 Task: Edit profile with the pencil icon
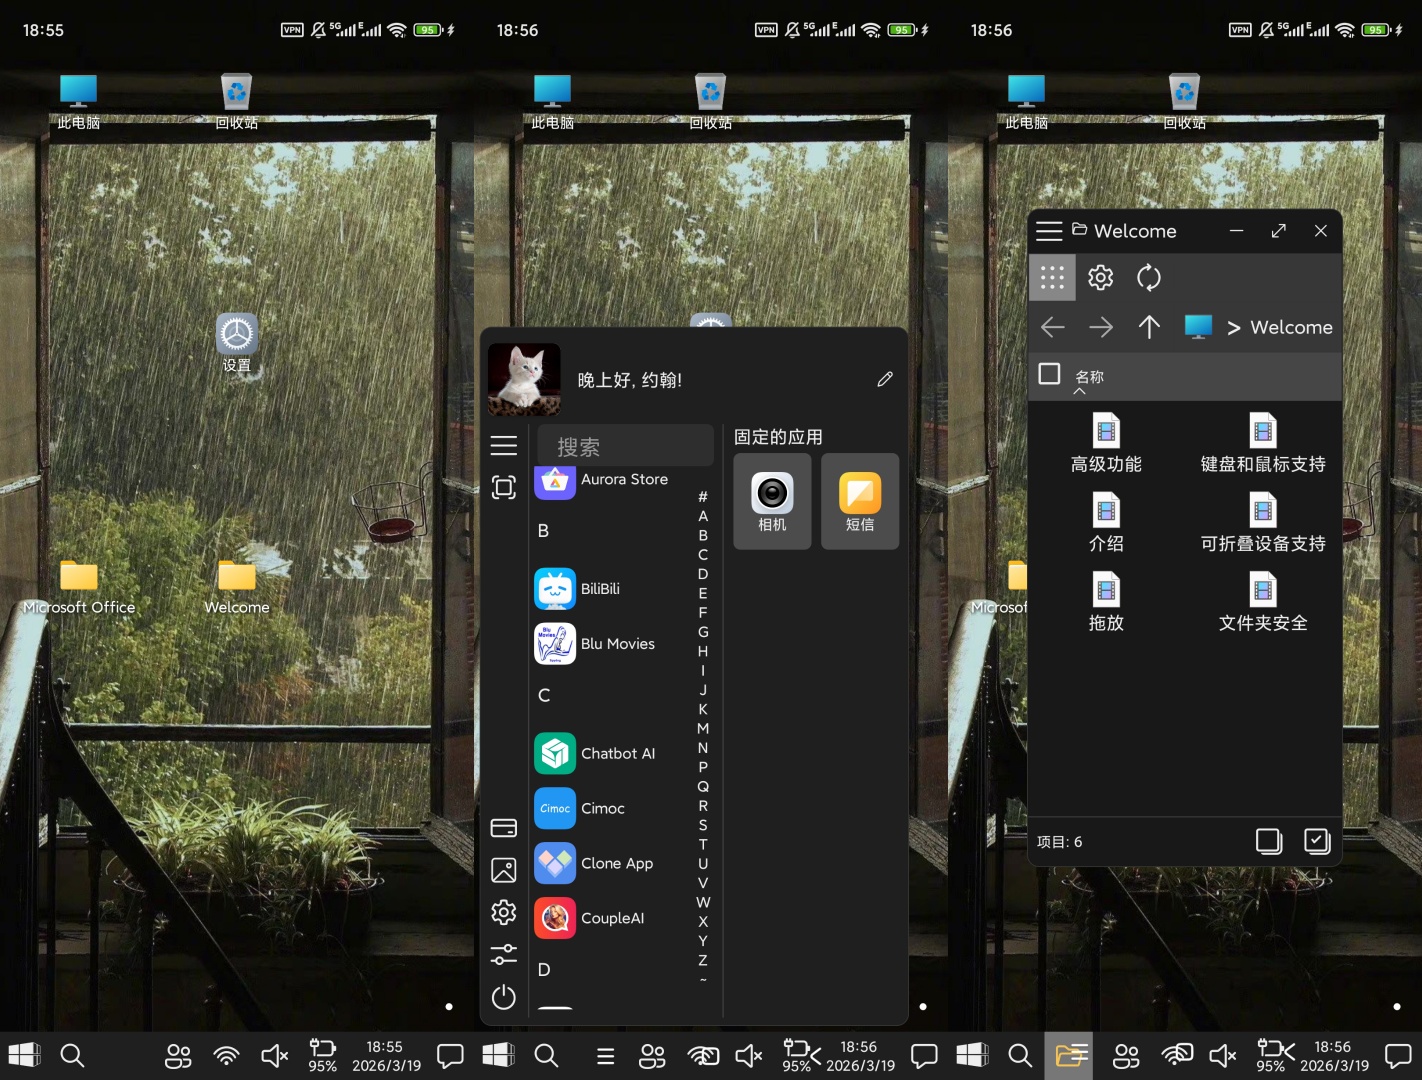885,379
